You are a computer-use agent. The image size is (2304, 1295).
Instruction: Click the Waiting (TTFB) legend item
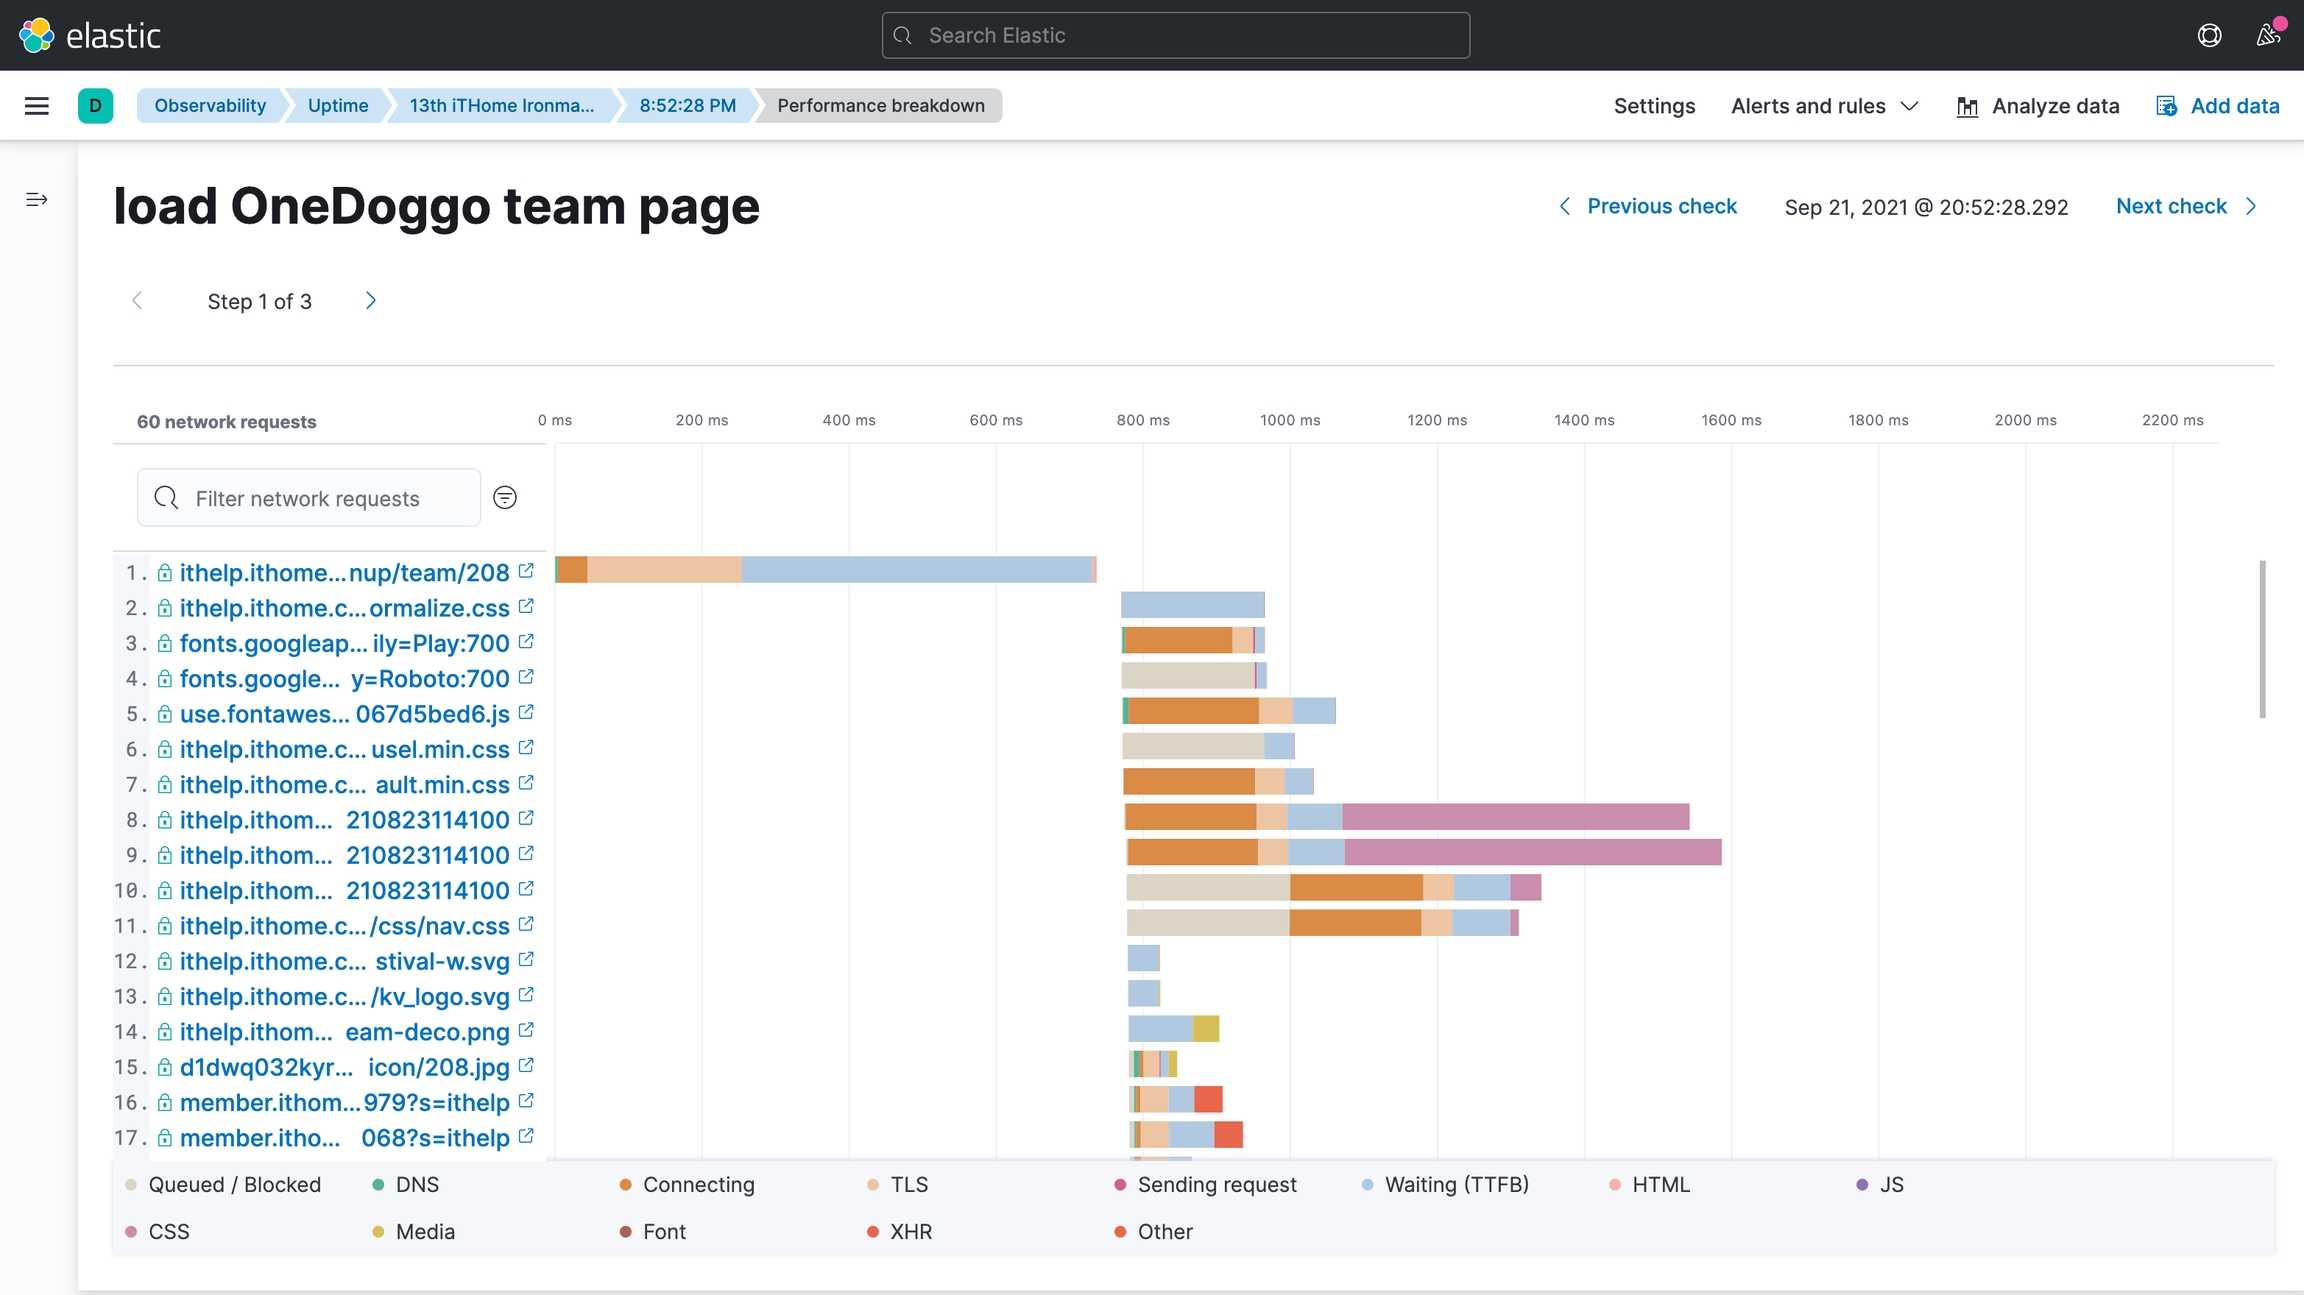pos(1445,1184)
